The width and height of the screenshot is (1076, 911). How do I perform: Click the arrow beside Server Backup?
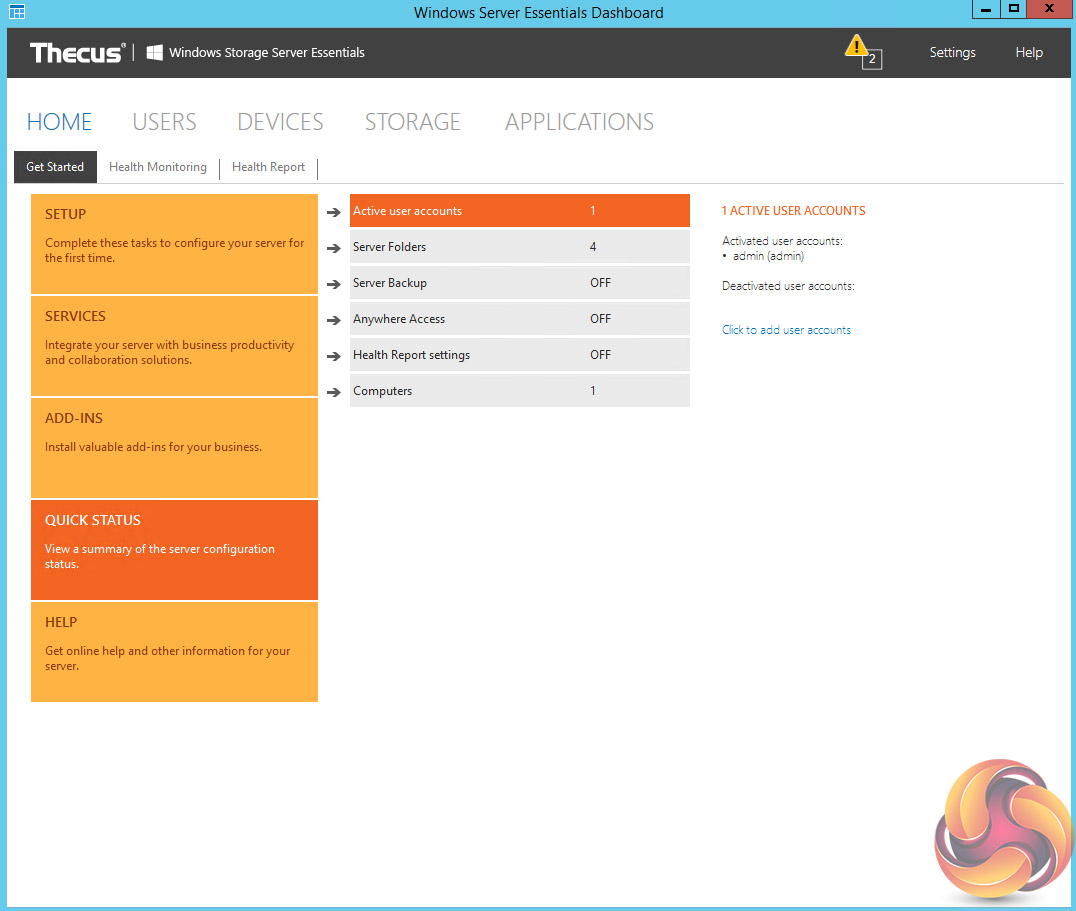[x=334, y=284]
